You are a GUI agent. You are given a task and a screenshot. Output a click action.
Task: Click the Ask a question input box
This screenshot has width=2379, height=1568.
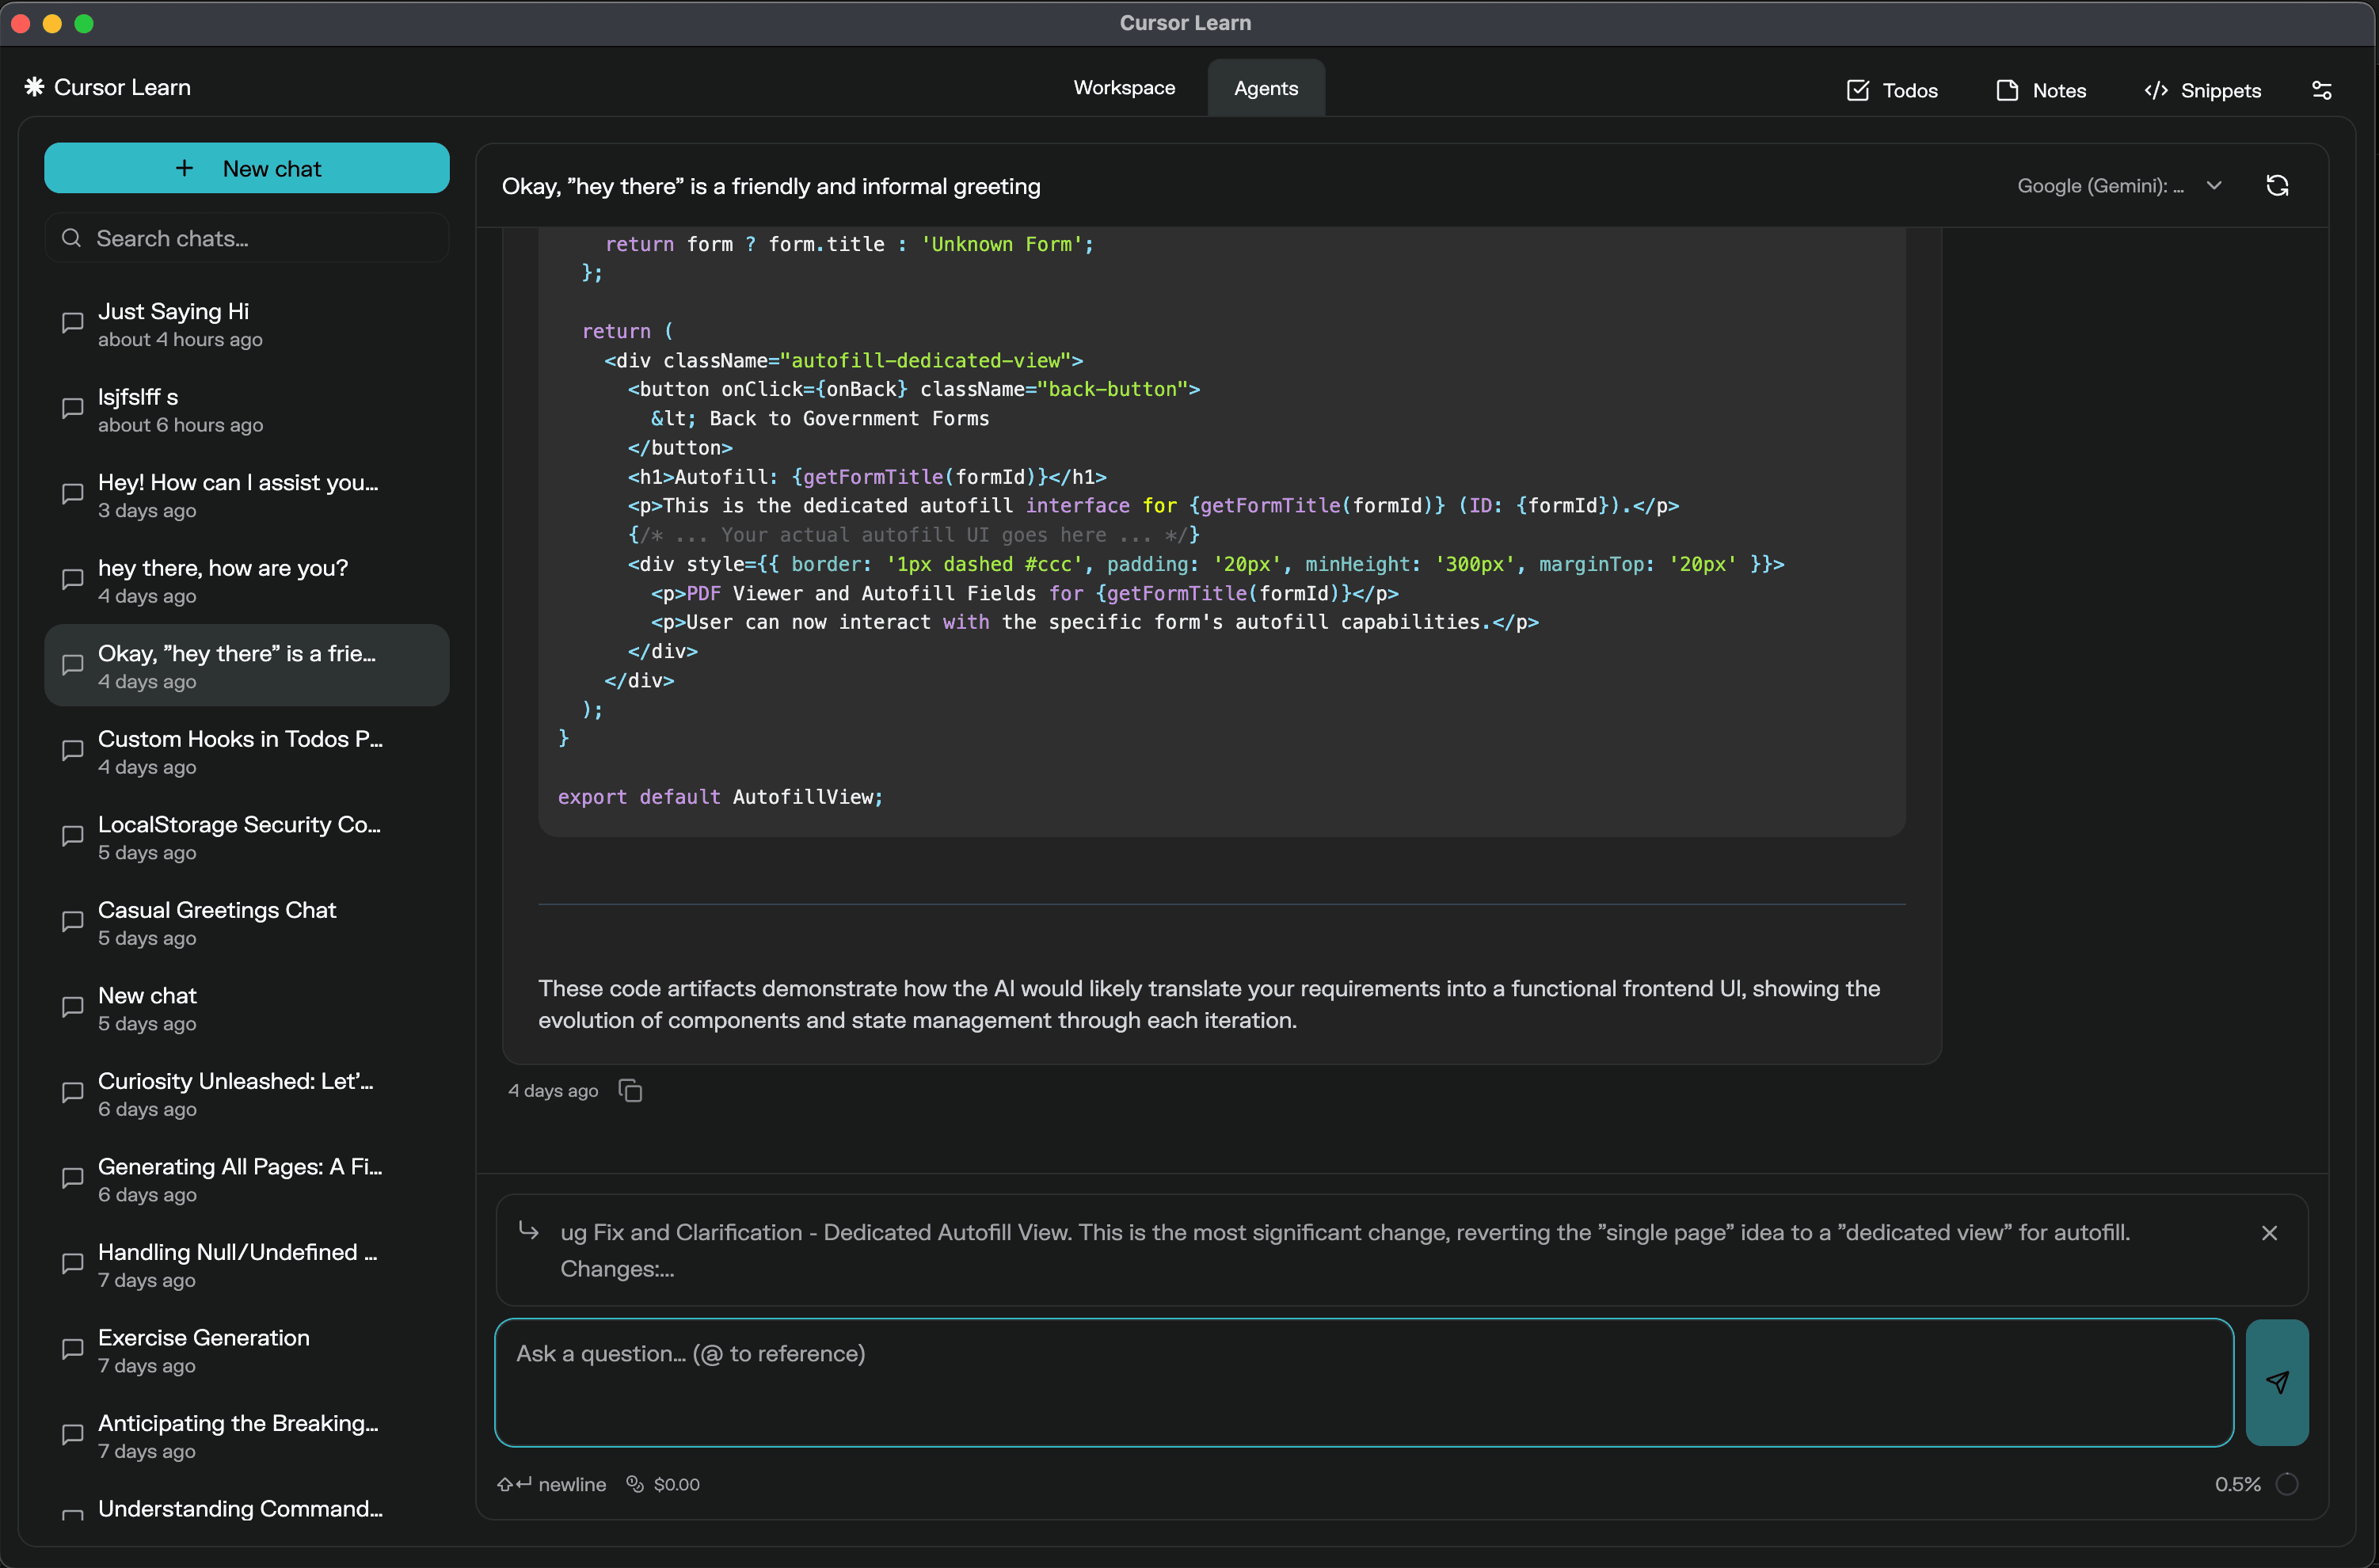(1363, 1382)
